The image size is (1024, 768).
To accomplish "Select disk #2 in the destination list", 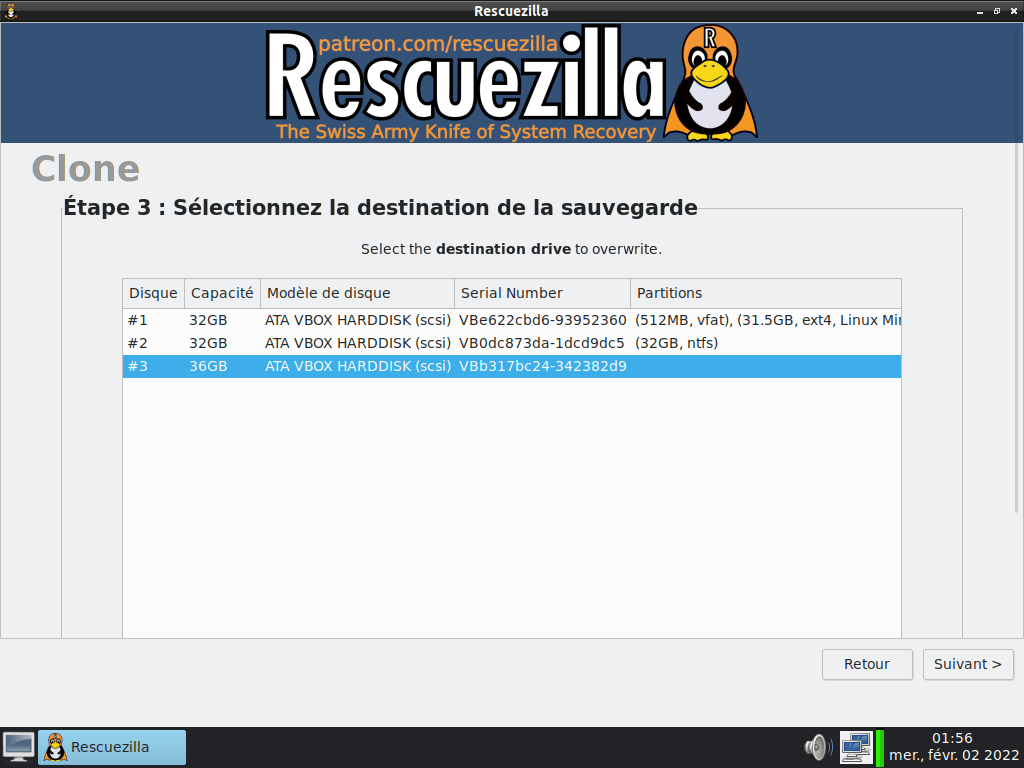I will click(512, 344).
